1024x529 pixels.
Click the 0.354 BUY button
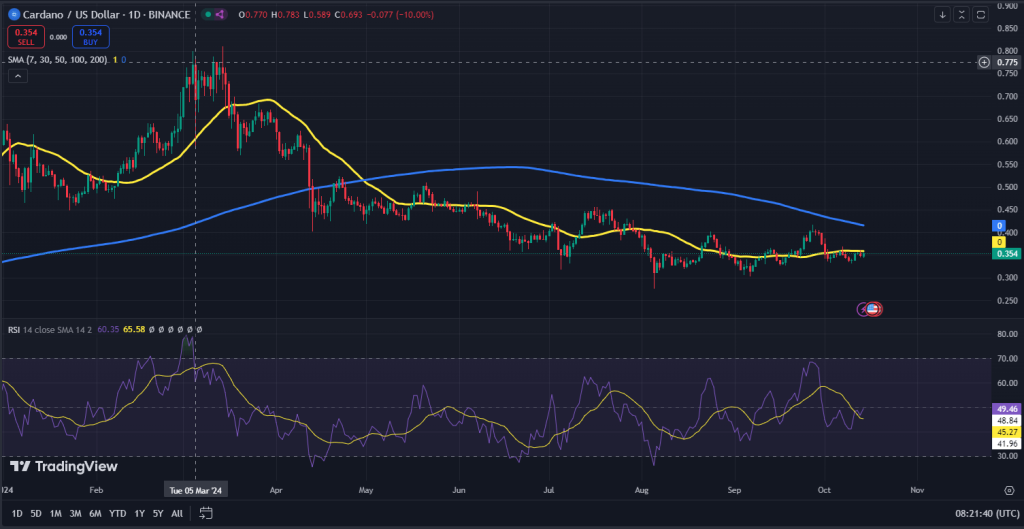pos(91,37)
